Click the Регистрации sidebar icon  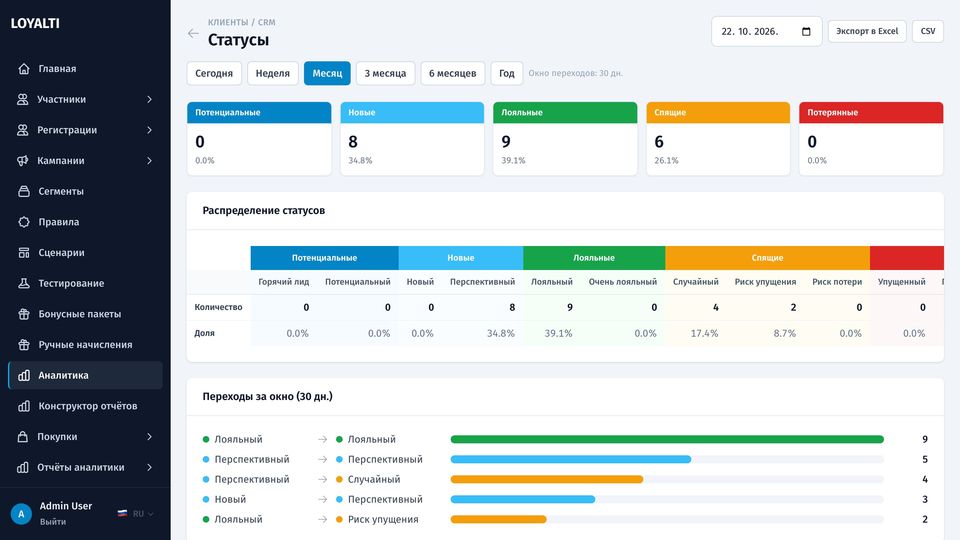(23, 130)
